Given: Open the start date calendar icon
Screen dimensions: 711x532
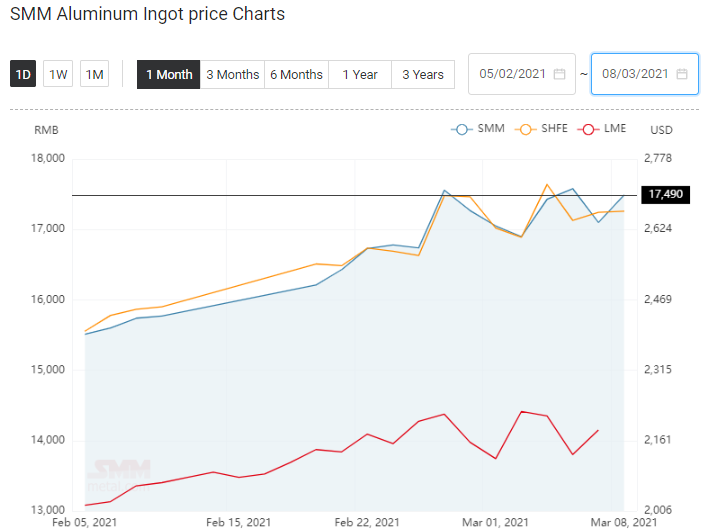Looking at the screenshot, I should pos(560,74).
